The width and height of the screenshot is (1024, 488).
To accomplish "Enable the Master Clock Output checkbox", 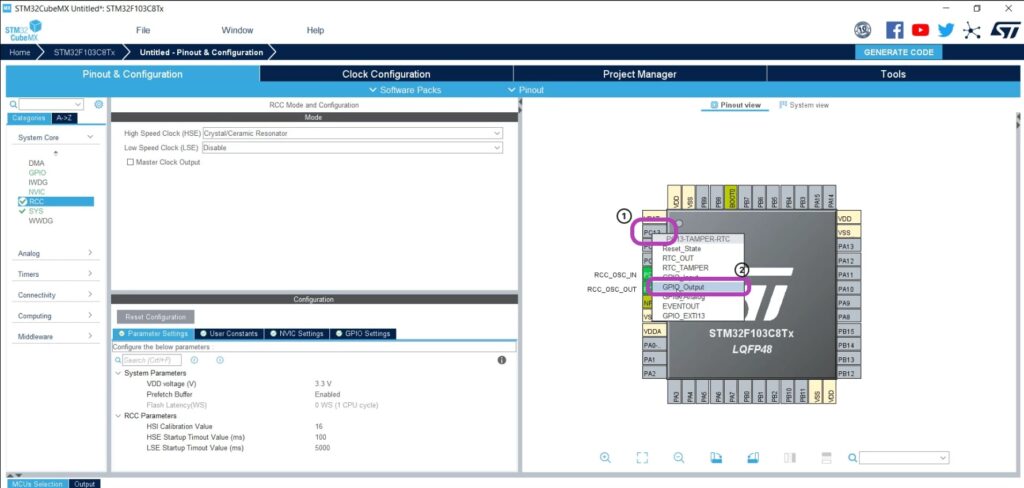I will (x=130, y=162).
